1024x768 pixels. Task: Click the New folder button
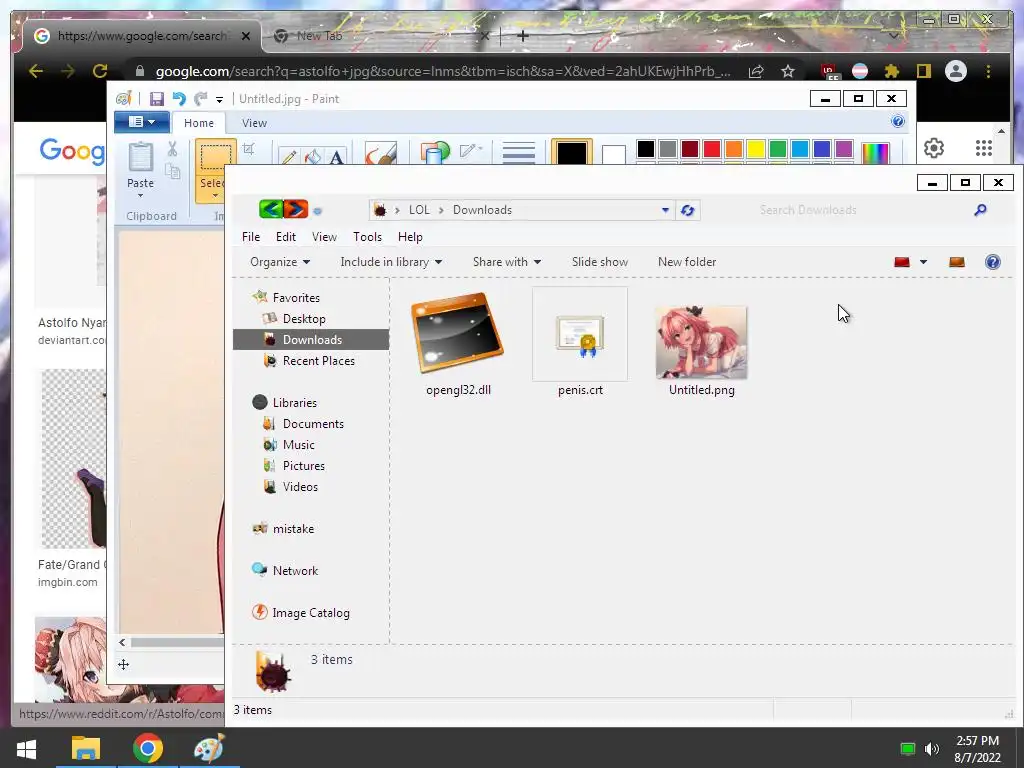687,262
